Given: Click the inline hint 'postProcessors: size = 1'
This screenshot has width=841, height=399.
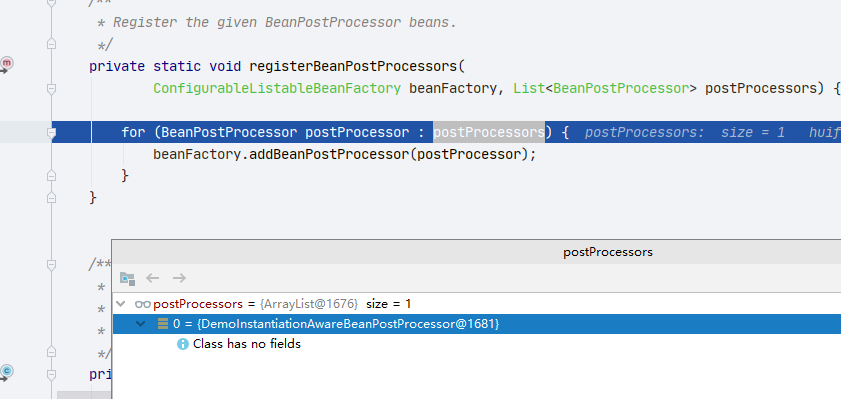Looking at the screenshot, I should coord(685,132).
